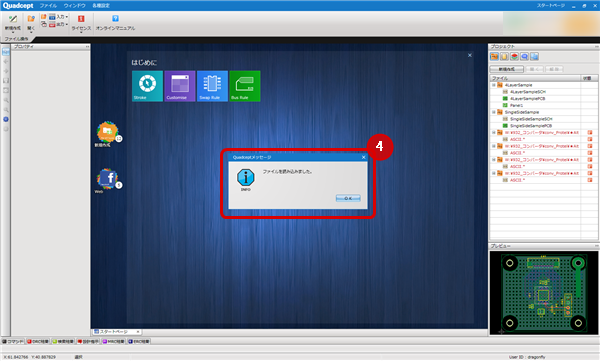Toggle the プレビュー panel pin
The image size is (600, 361).
tap(596, 246)
